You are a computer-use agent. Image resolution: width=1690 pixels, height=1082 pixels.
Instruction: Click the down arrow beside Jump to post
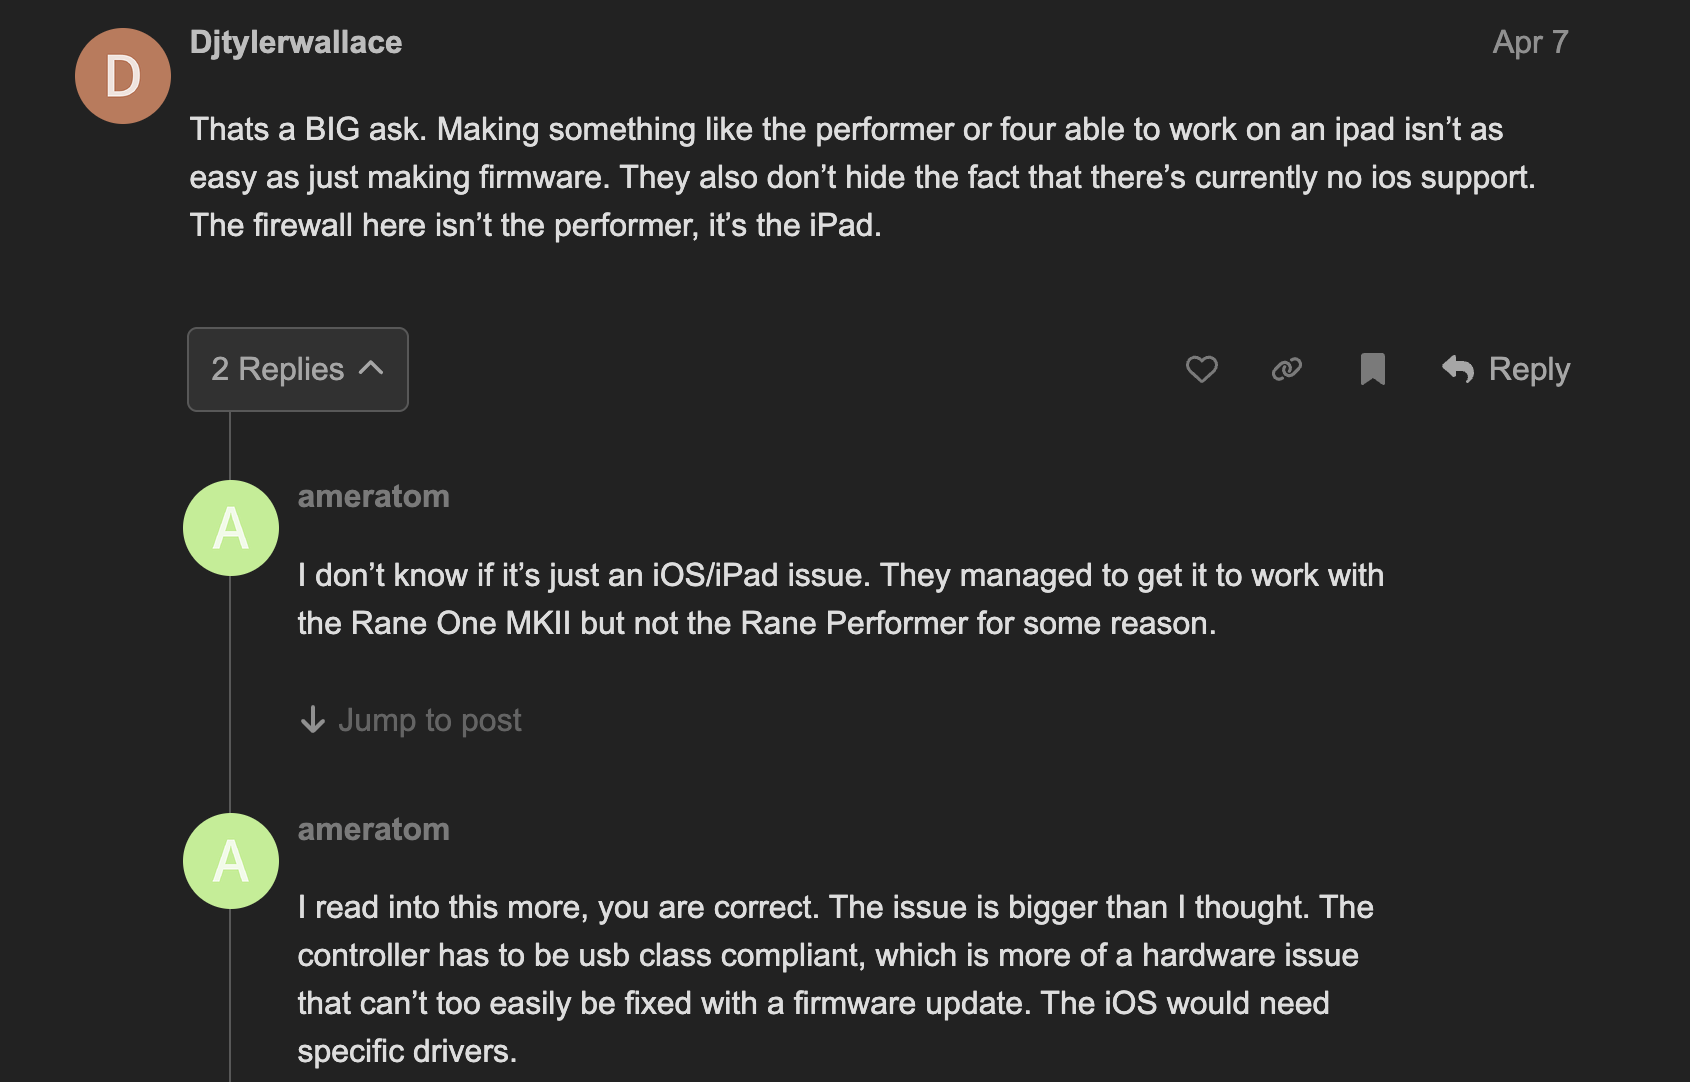click(313, 720)
